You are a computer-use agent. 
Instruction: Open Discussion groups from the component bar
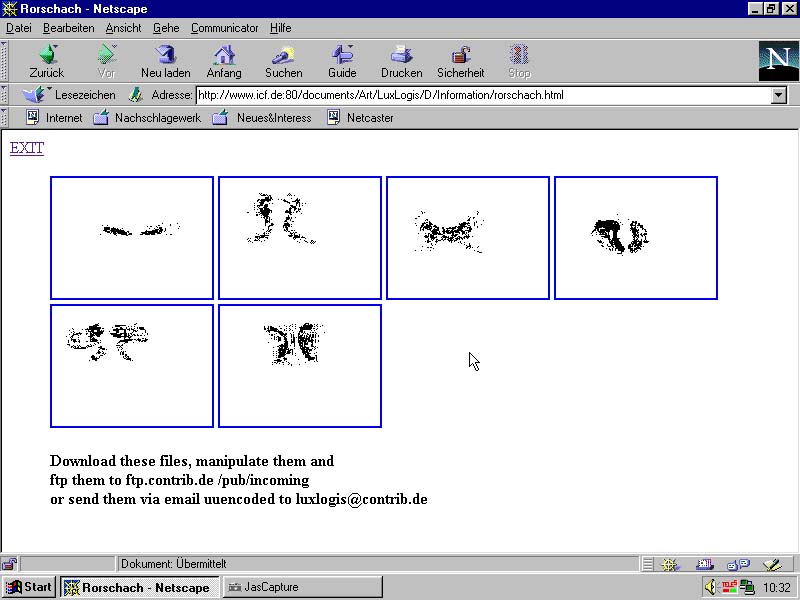(x=738, y=564)
